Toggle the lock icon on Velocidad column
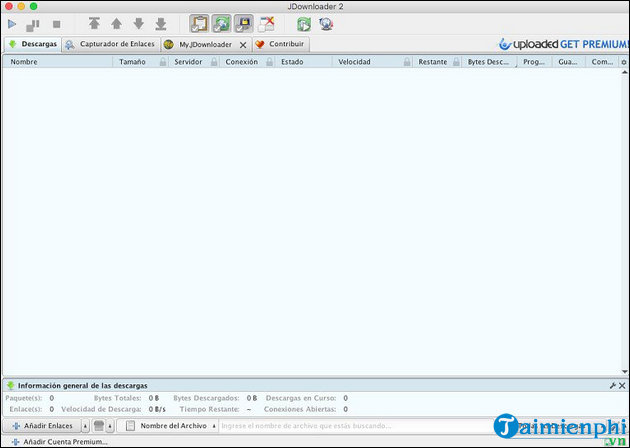The width and height of the screenshot is (630, 448). (407, 62)
